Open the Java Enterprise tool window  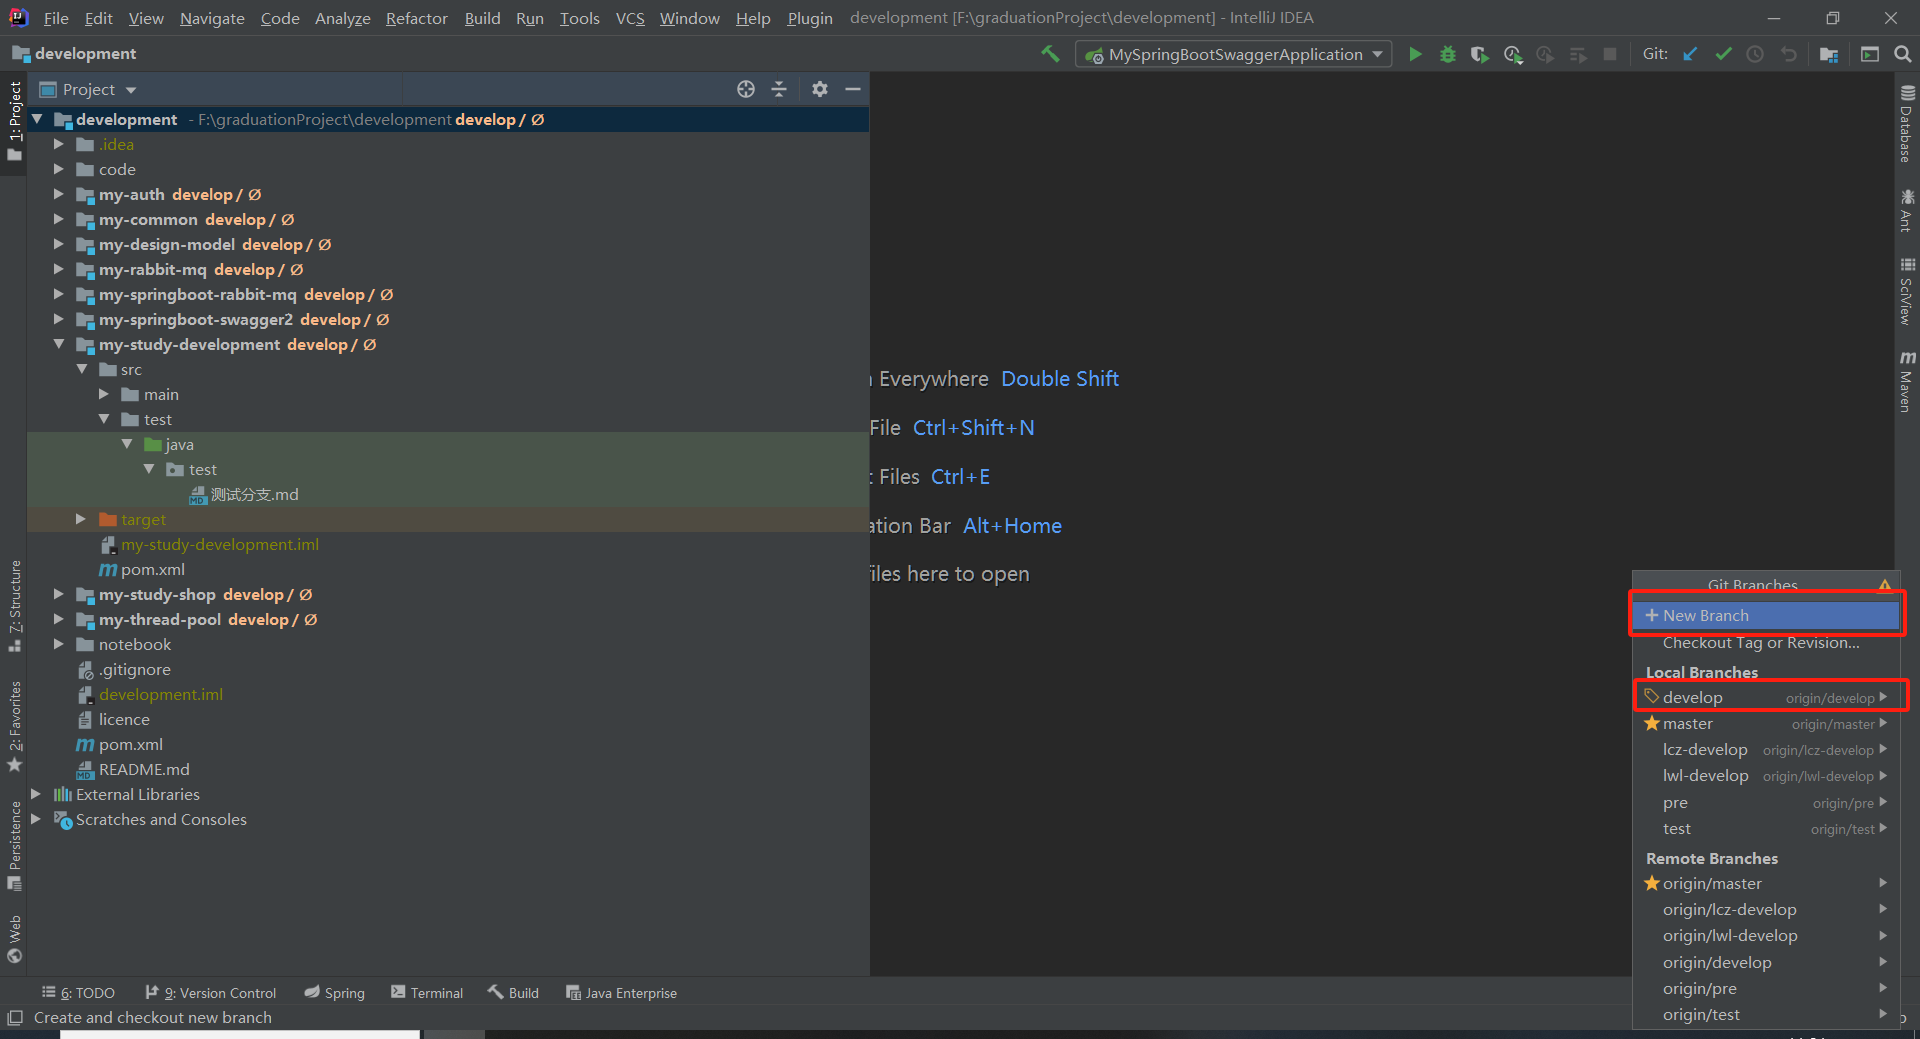[621, 993]
